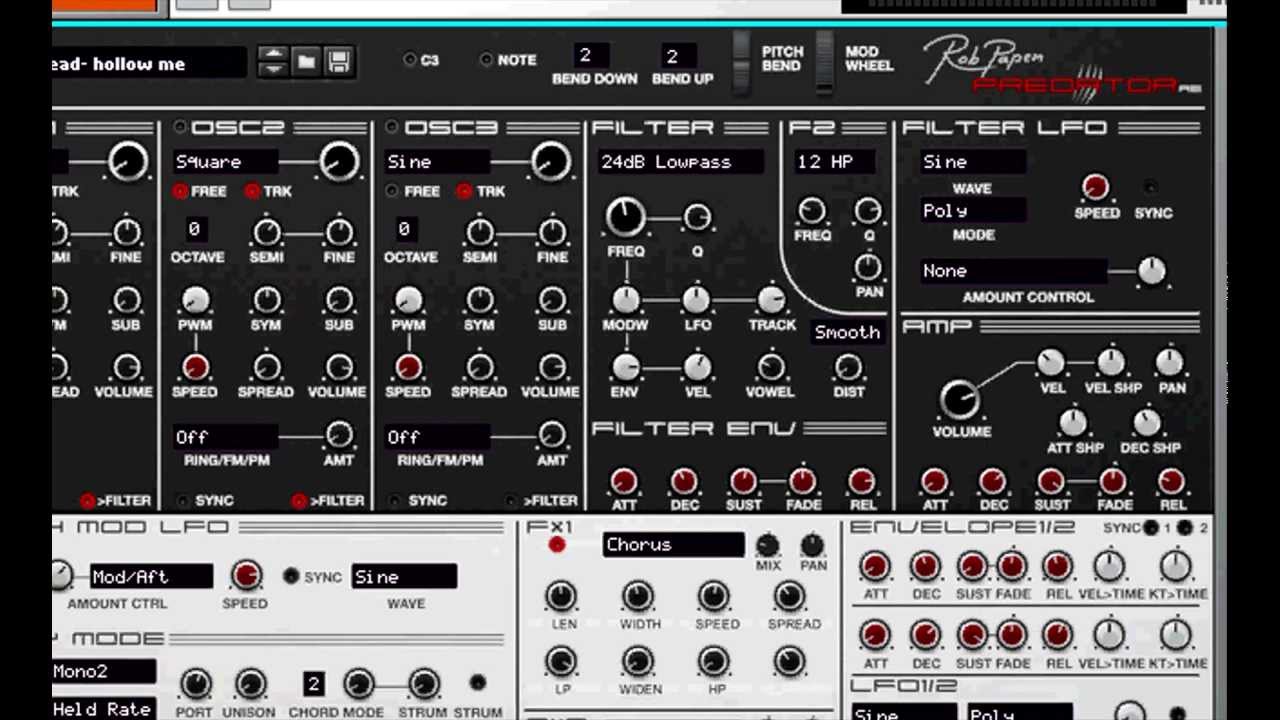Screen dimensions: 1280x720
Task: Open the Mono2 play mode selector
Action: [104, 671]
